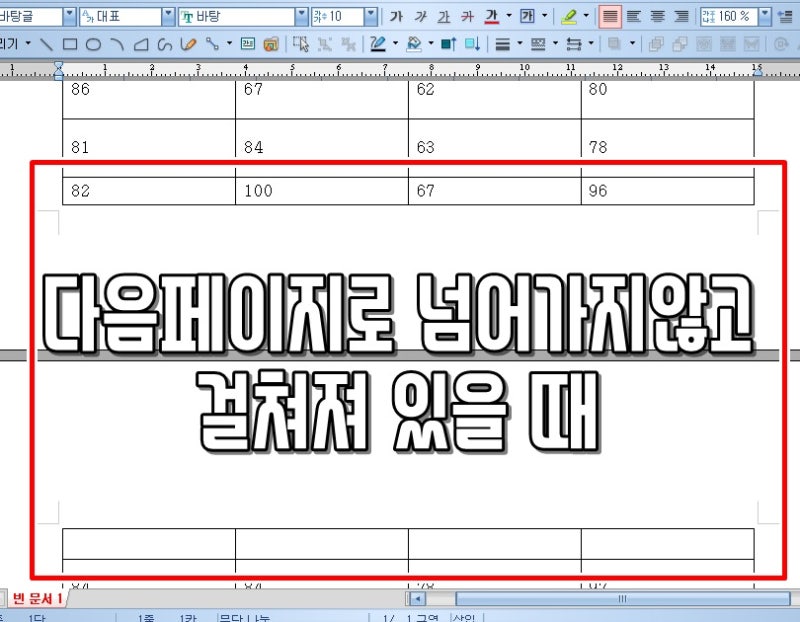Screen dimensions: 800x622
Task: Apply strikethrough to text
Action: coord(467,16)
